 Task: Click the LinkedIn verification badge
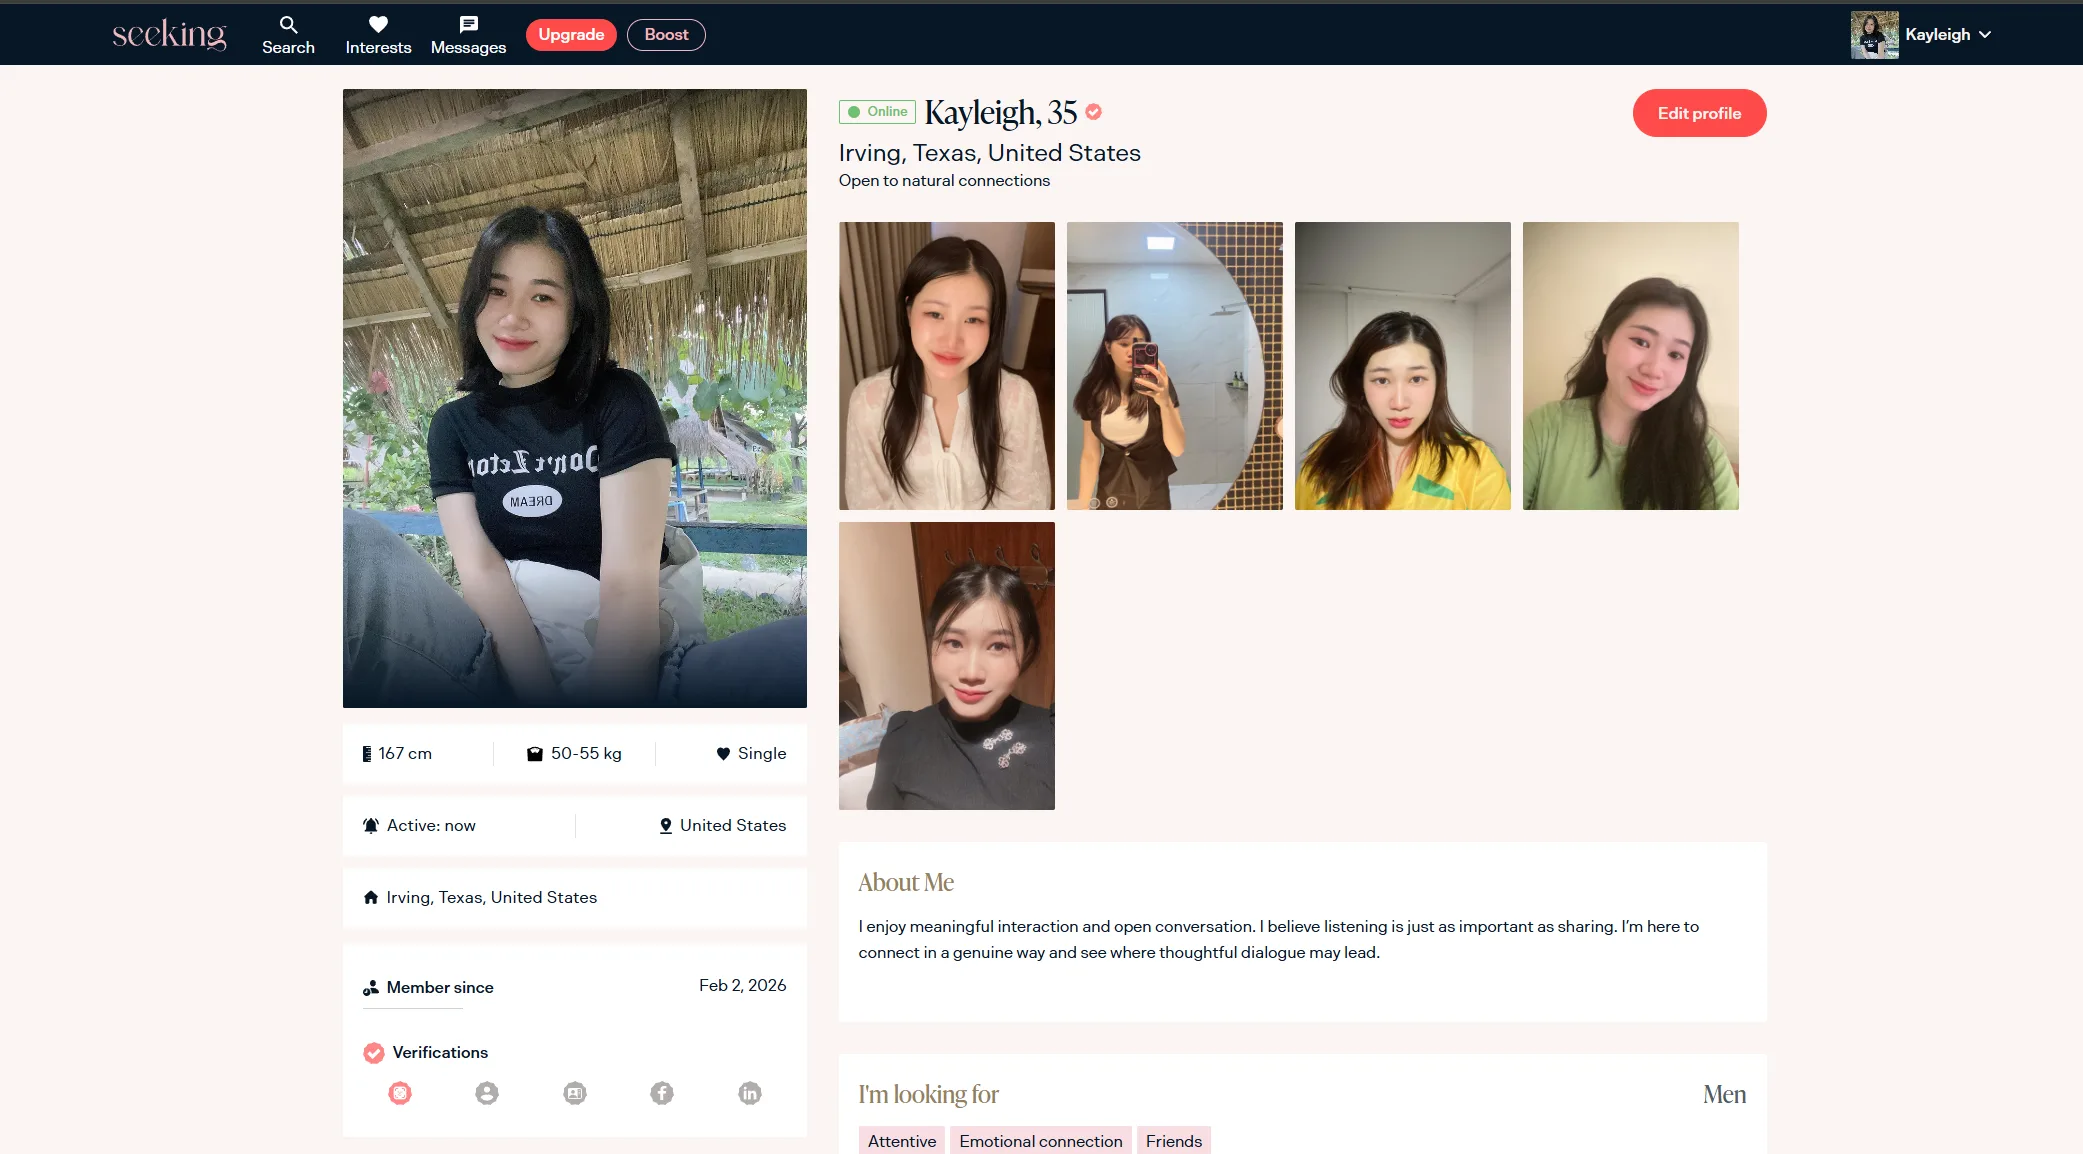pyautogui.click(x=750, y=1093)
